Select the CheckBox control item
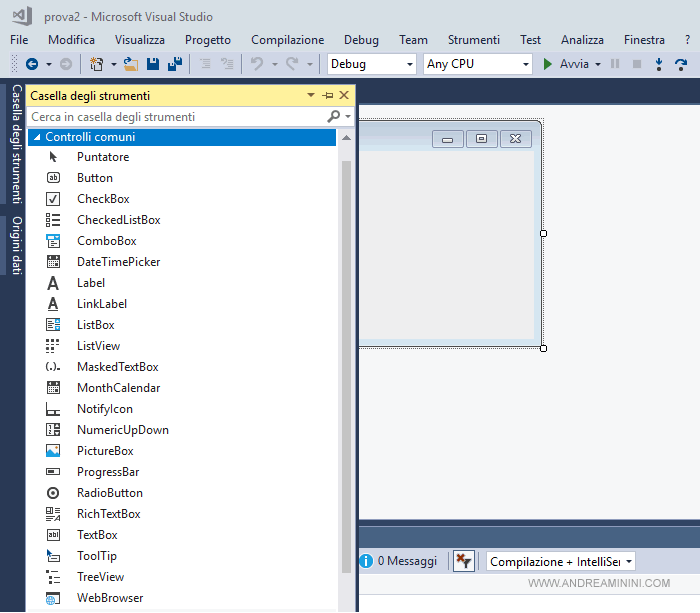Viewport: 700px width, 613px height. click(x=103, y=199)
